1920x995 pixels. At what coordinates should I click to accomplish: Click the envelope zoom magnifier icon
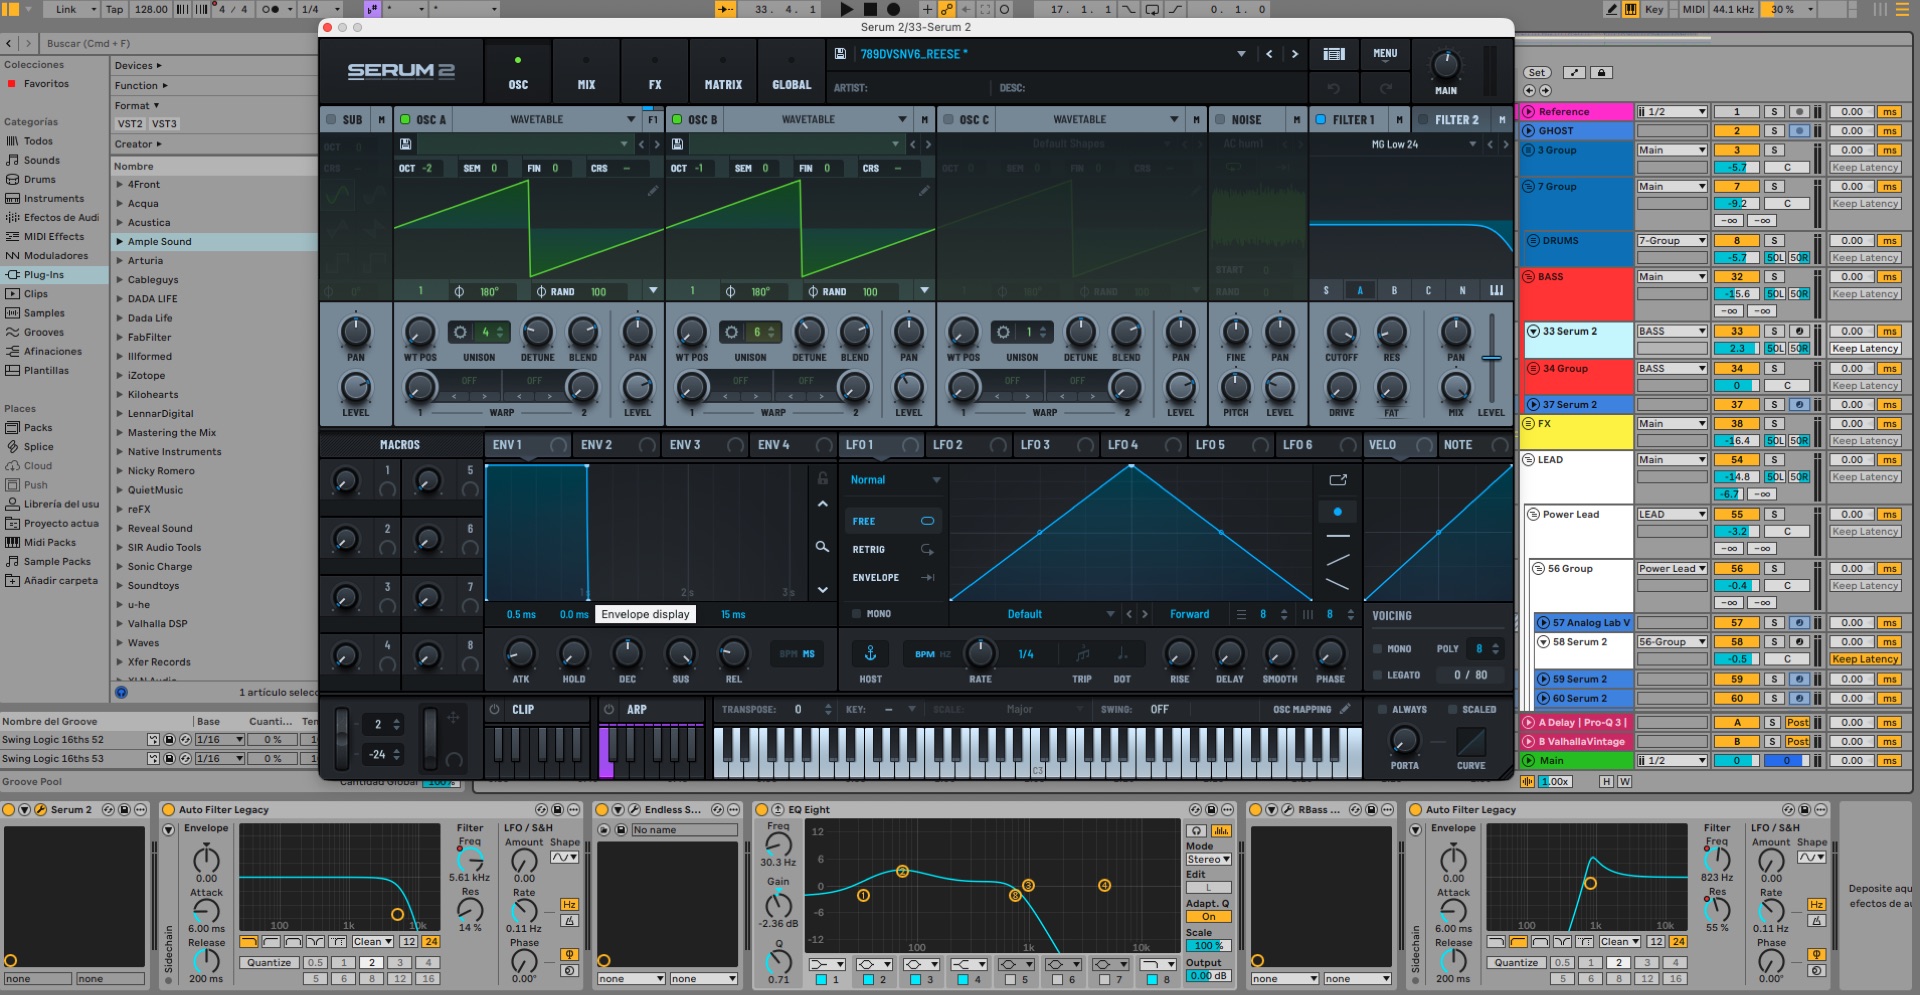tap(822, 547)
